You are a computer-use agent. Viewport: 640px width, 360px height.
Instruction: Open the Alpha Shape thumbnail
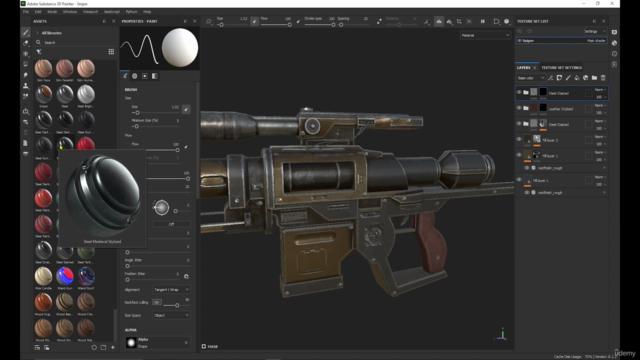tap(131, 343)
